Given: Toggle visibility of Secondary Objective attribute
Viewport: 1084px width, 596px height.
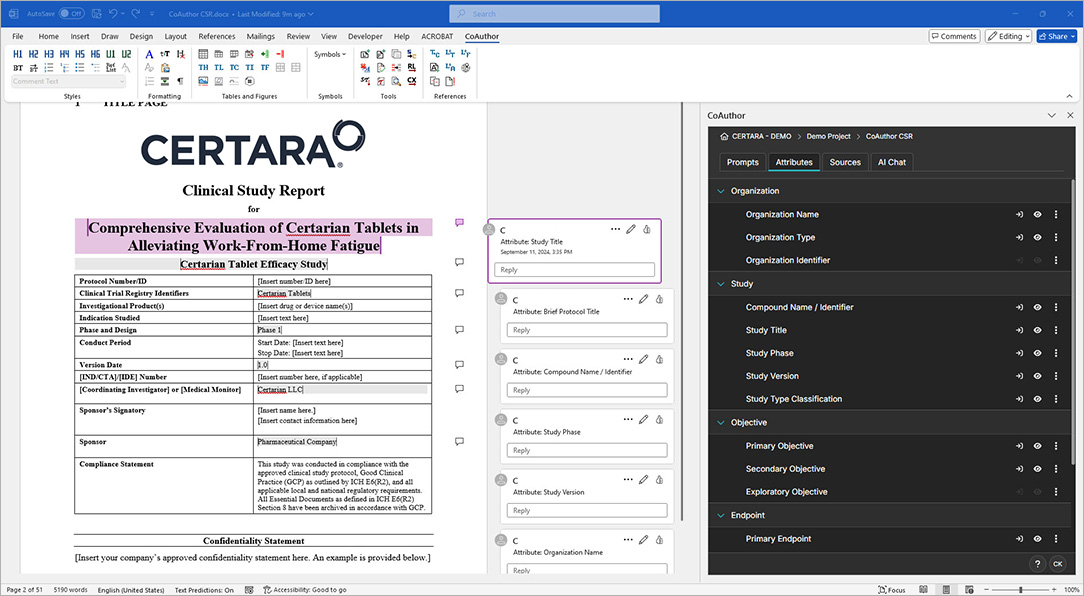Looking at the screenshot, I should 1038,469.
